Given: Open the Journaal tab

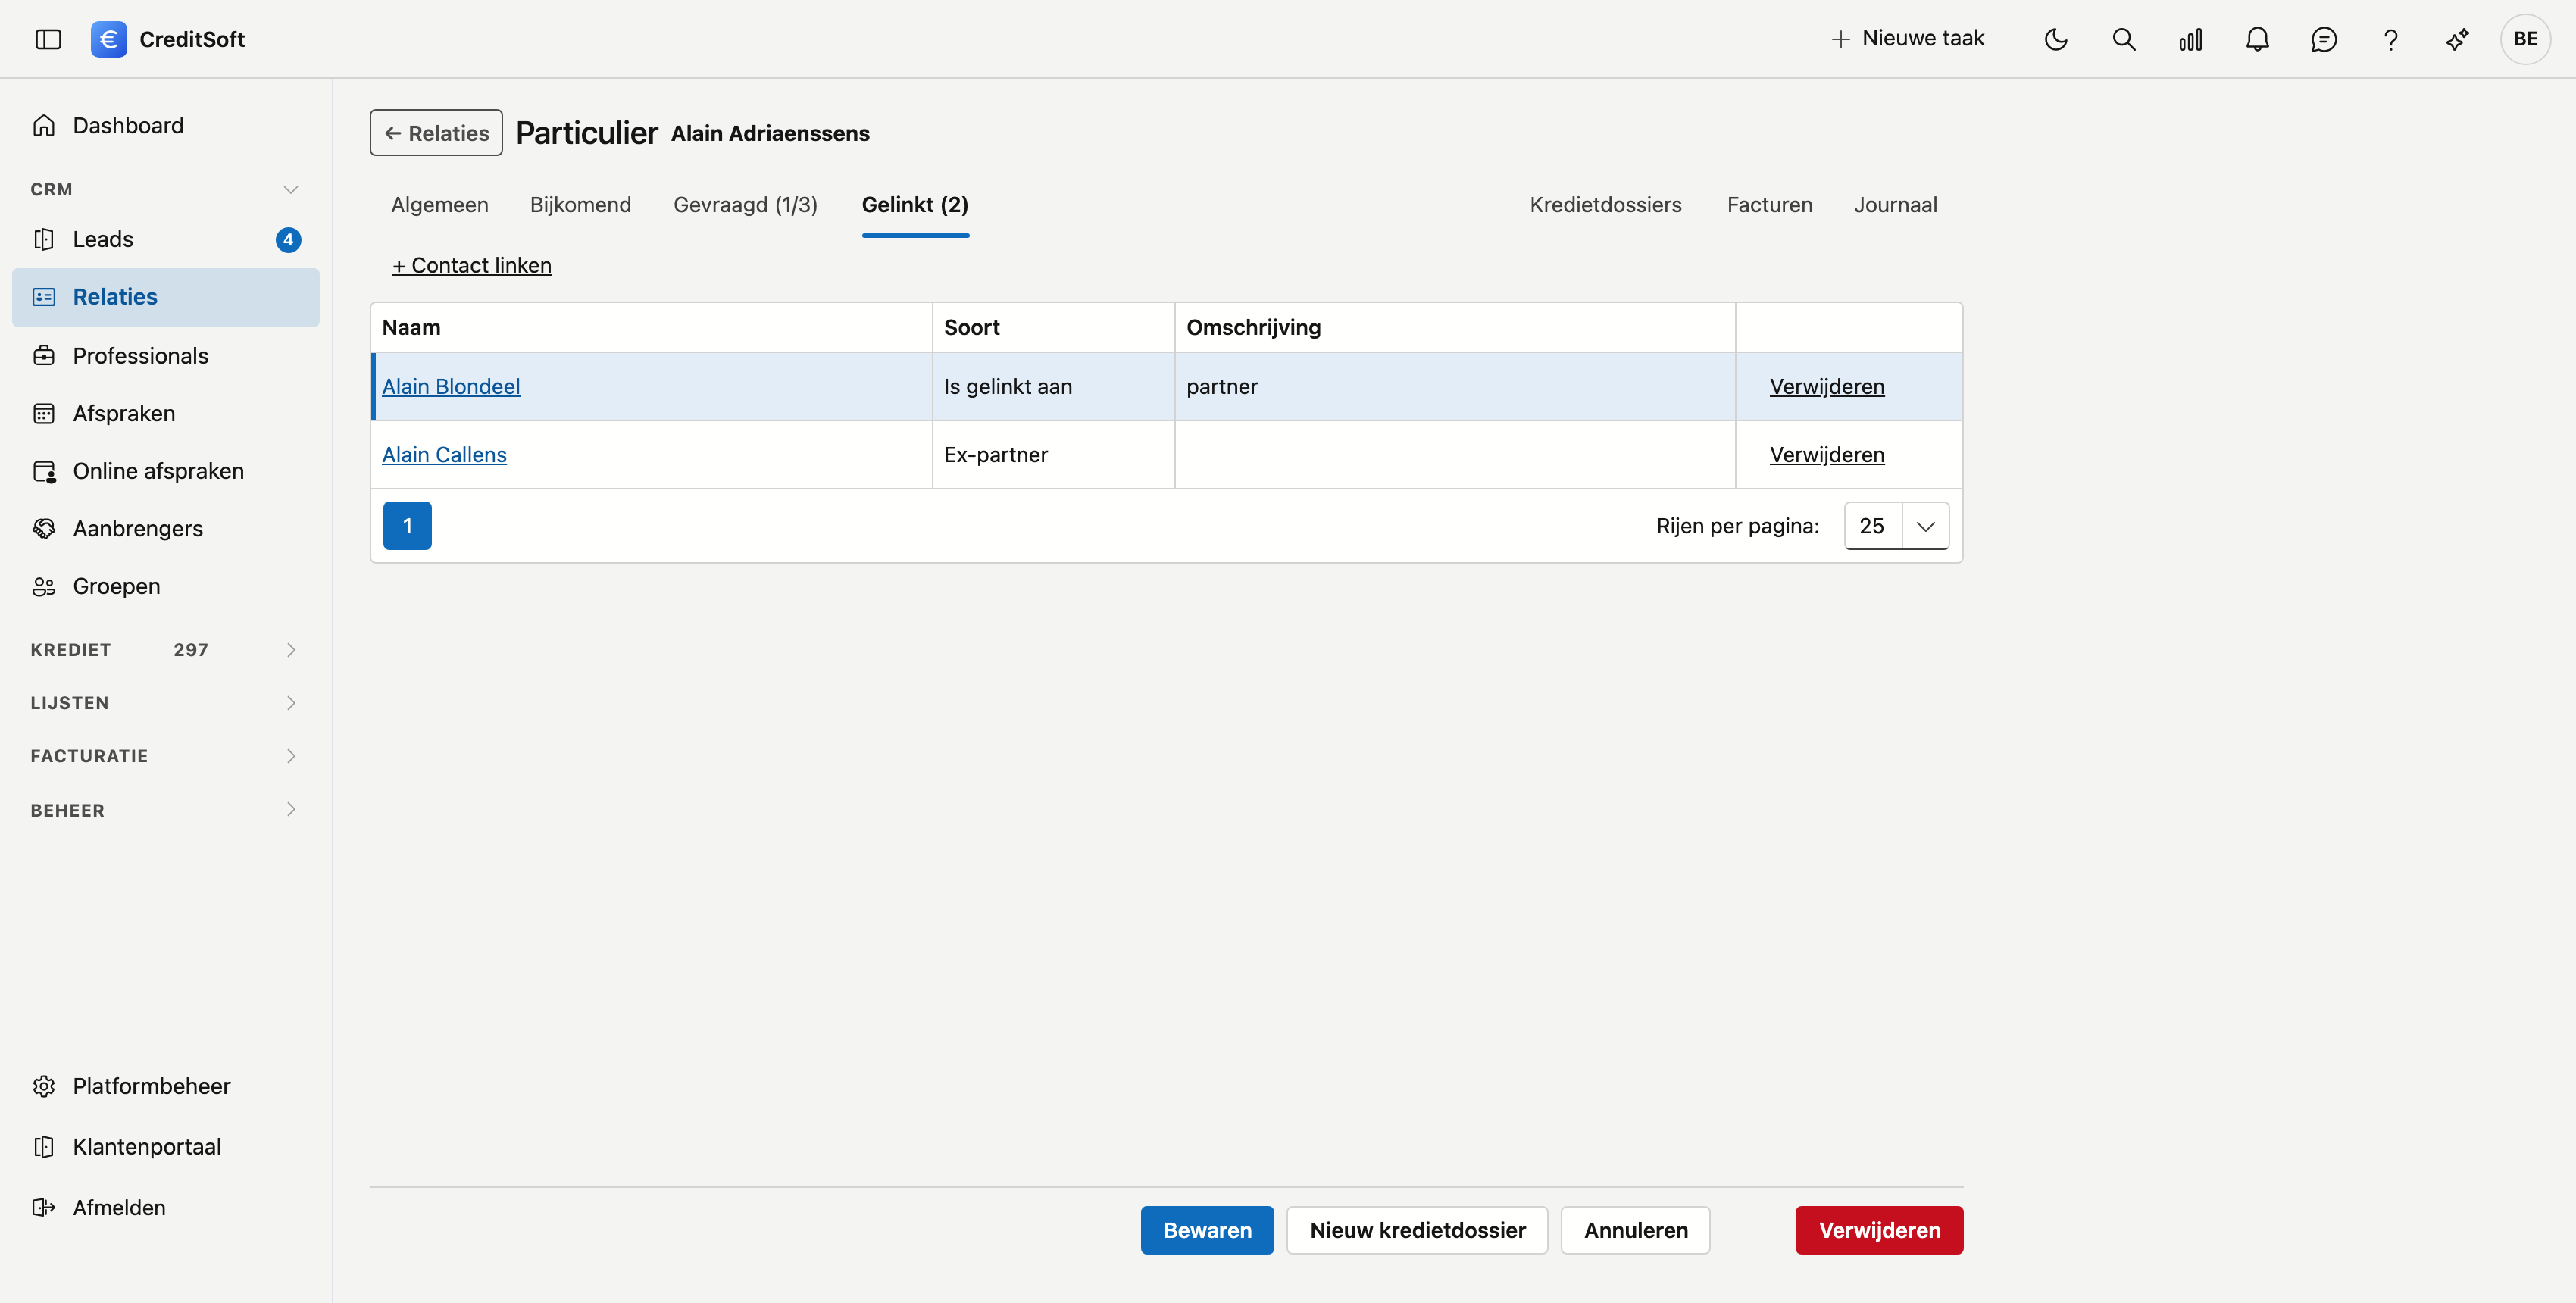Looking at the screenshot, I should (1895, 205).
